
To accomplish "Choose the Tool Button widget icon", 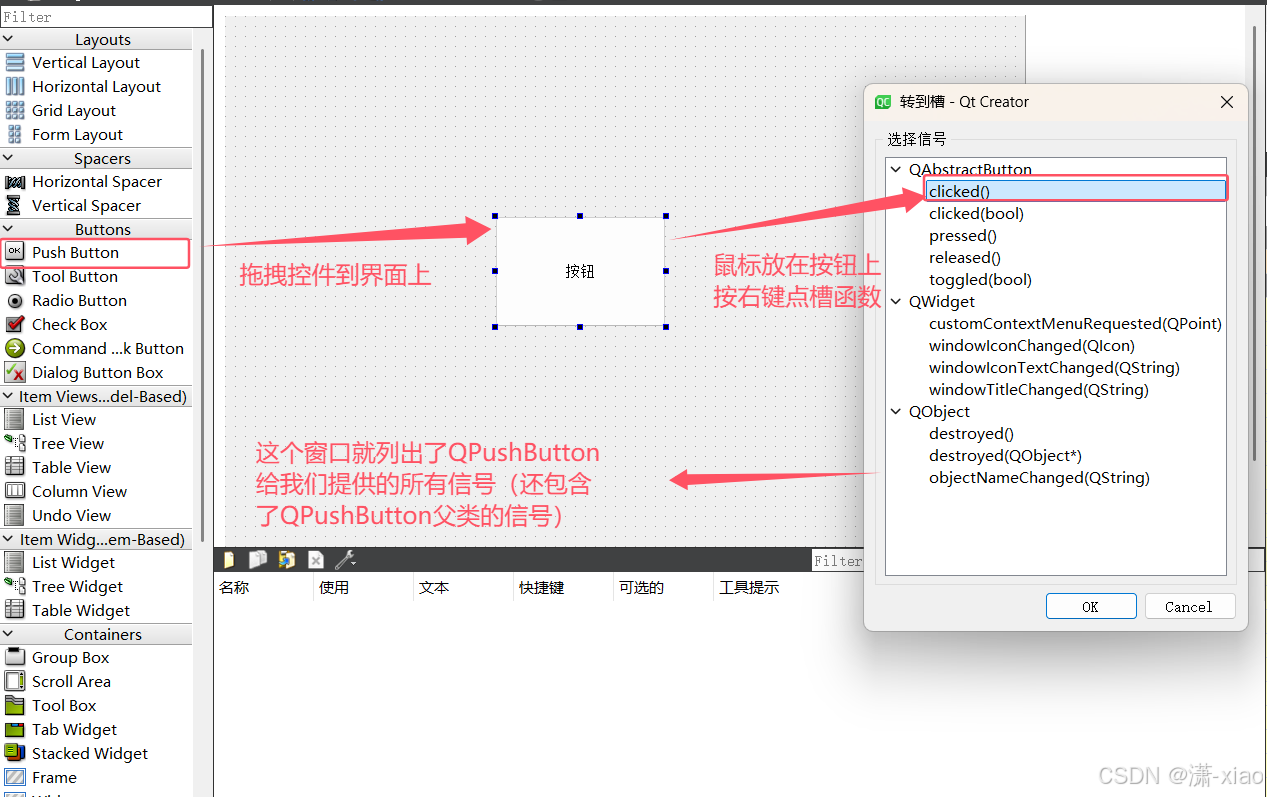I will pyautogui.click(x=15, y=276).
